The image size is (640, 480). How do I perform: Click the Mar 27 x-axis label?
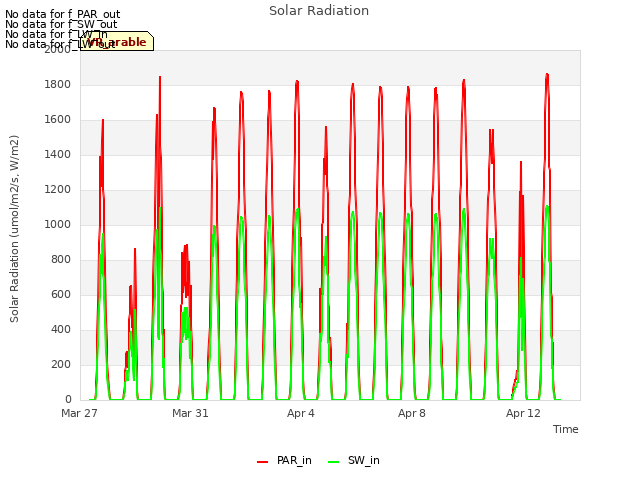click(79, 413)
